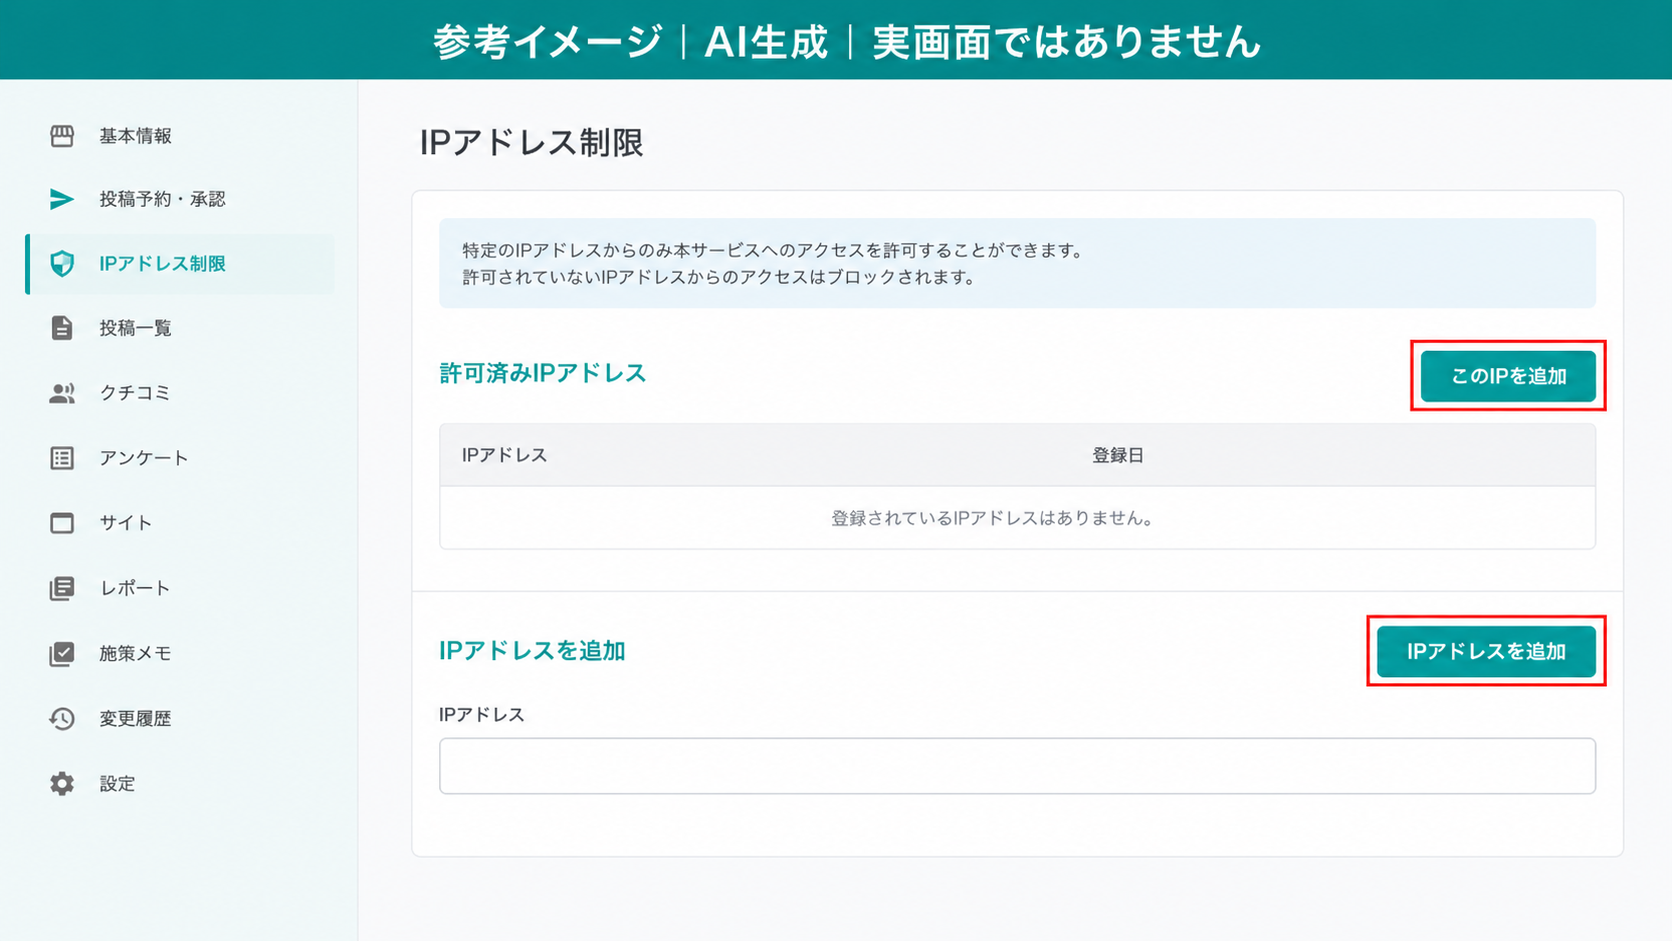The height and width of the screenshot is (941, 1672).
Task: Click the 登録日 column header
Action: [1118, 455]
